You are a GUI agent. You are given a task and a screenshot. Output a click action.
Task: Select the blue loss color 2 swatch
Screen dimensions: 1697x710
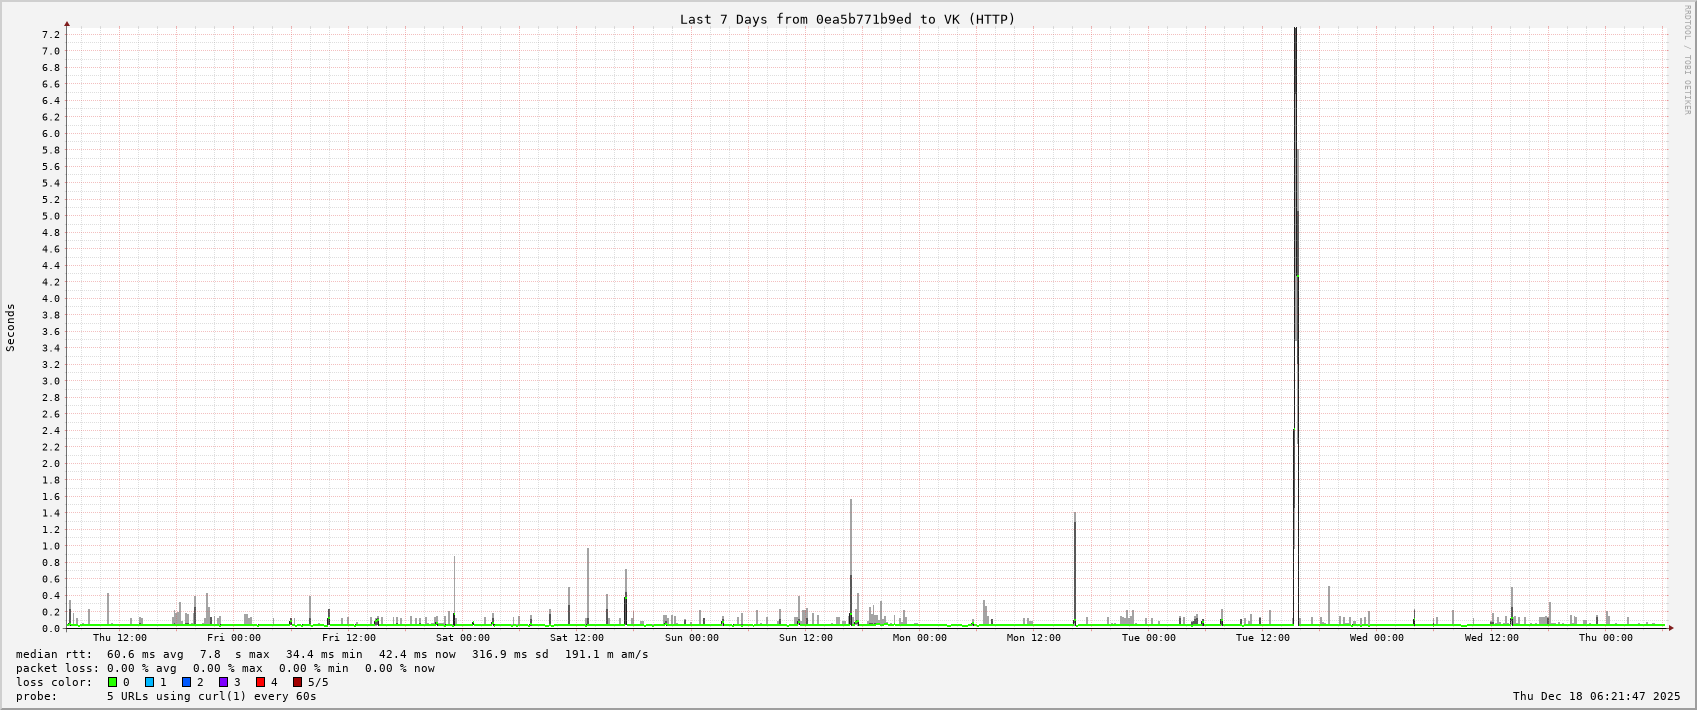pyautogui.click(x=186, y=682)
